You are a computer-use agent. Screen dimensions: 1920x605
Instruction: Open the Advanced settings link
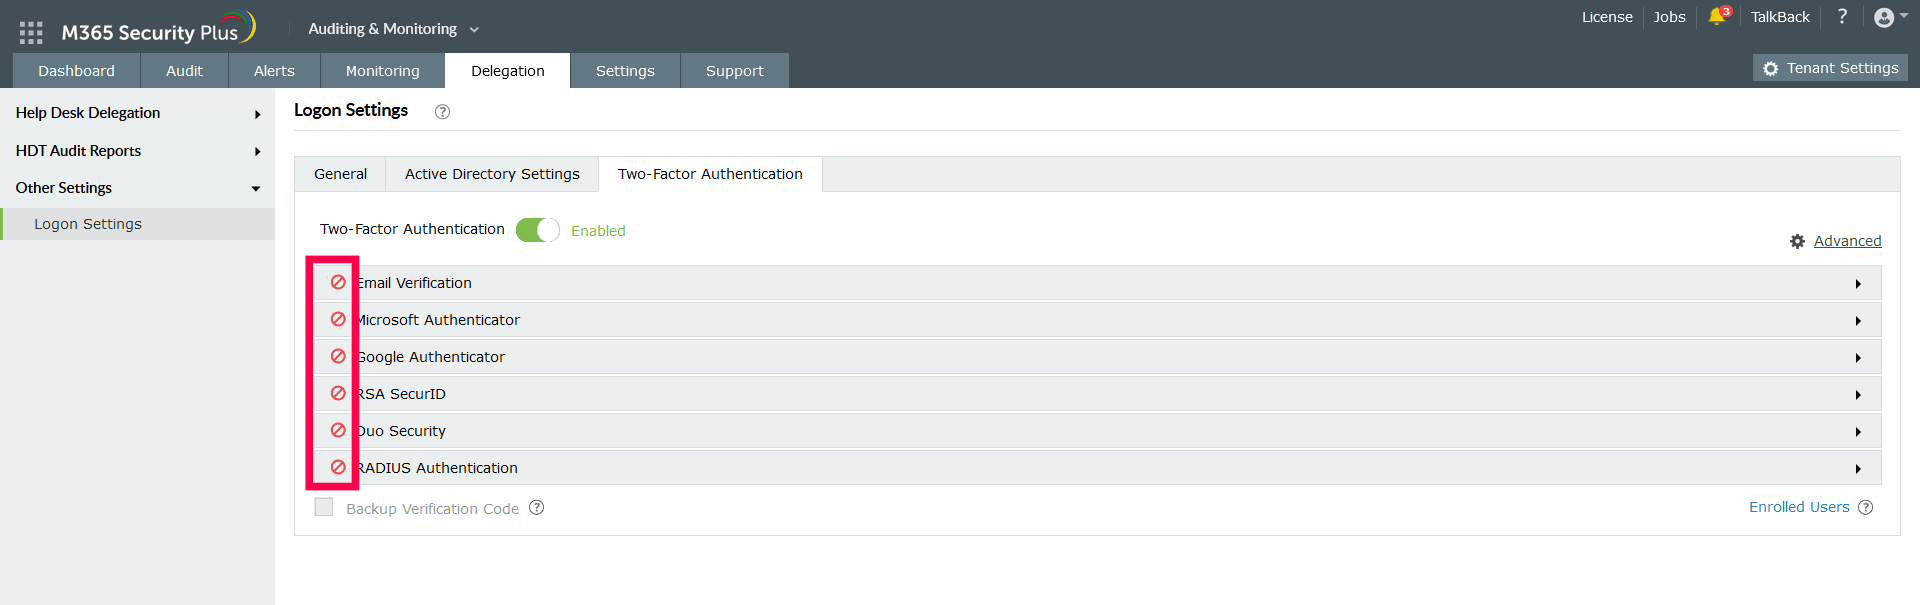(x=1847, y=241)
